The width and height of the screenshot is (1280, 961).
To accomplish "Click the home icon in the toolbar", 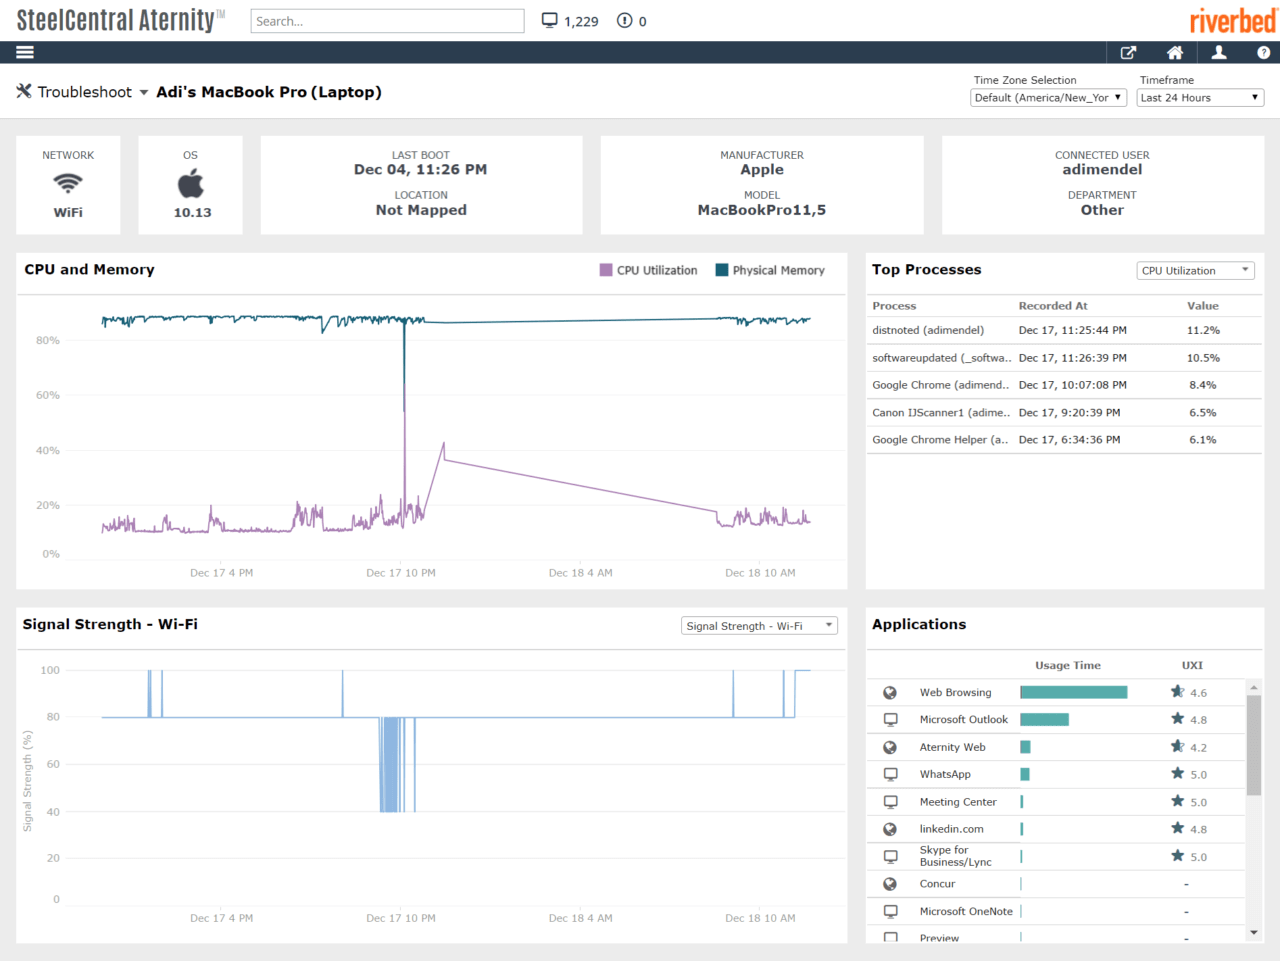I will click(1174, 52).
